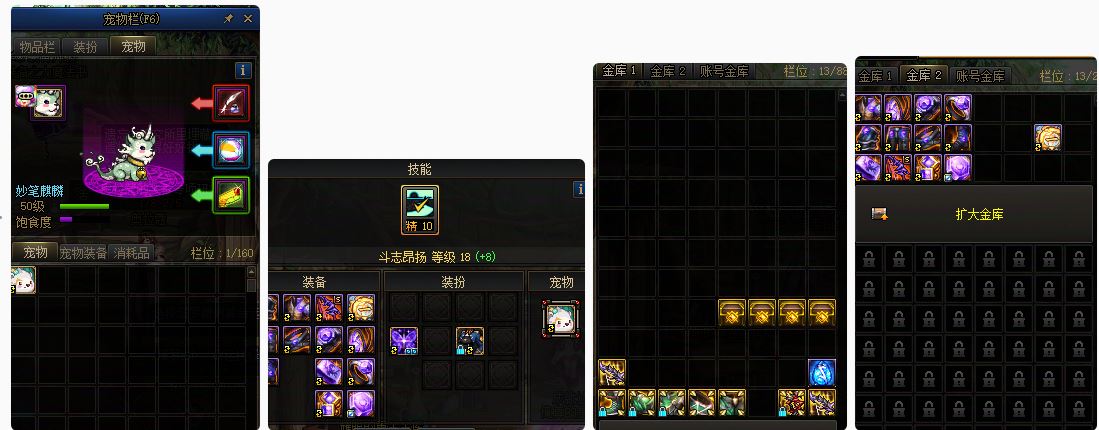Click the blue info button in pet panel

243,70
